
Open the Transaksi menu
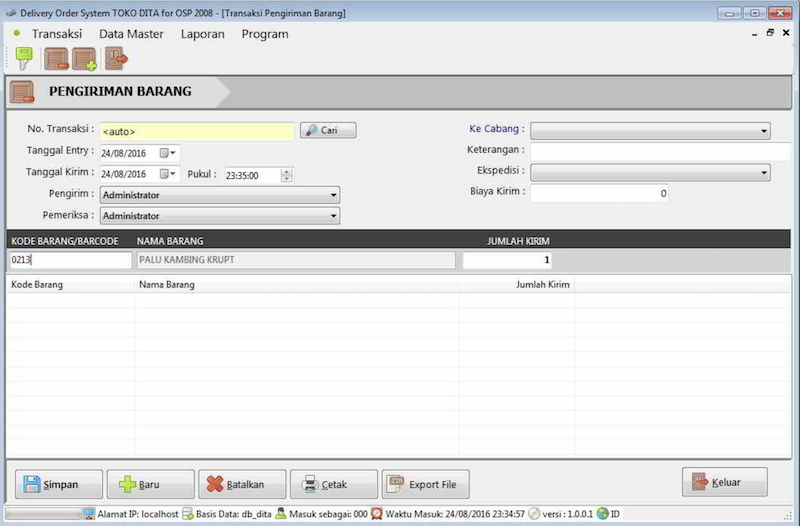pos(56,34)
